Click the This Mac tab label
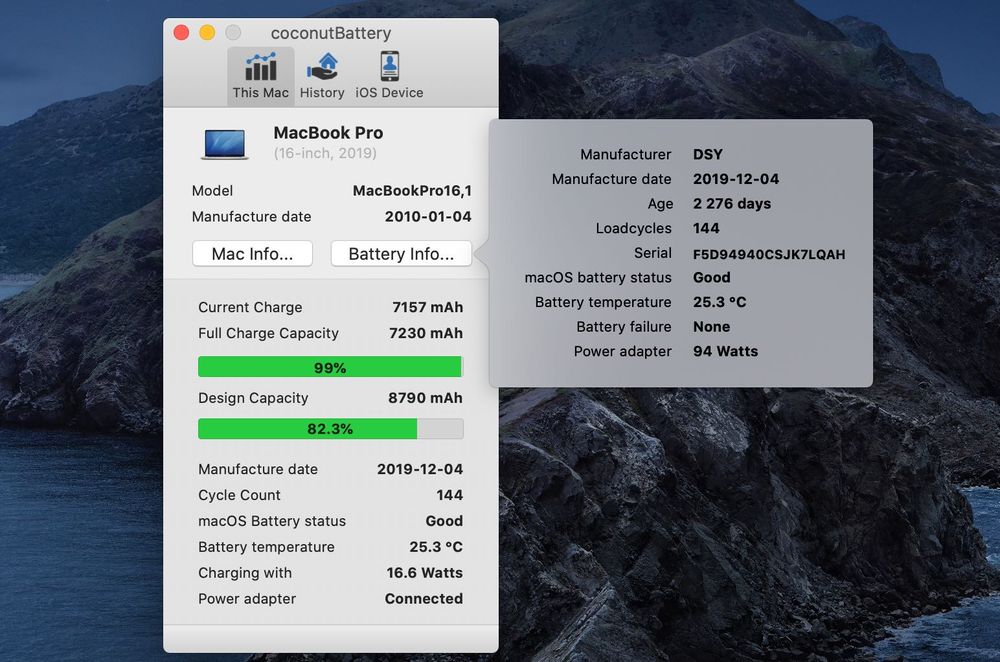The width and height of the screenshot is (1000, 662). tap(260, 92)
